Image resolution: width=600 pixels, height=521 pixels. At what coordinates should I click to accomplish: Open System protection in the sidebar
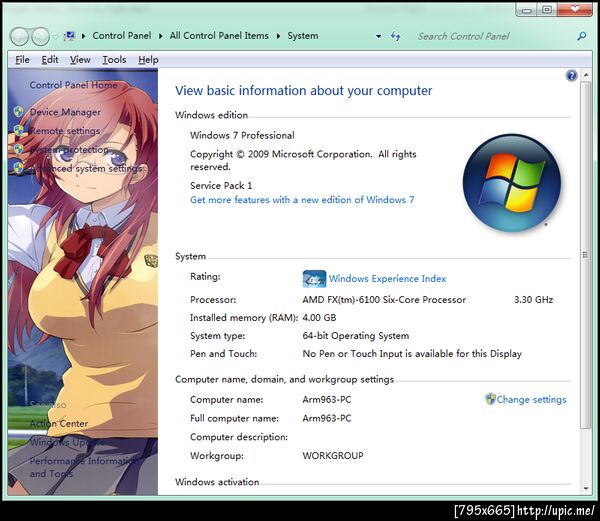69,150
